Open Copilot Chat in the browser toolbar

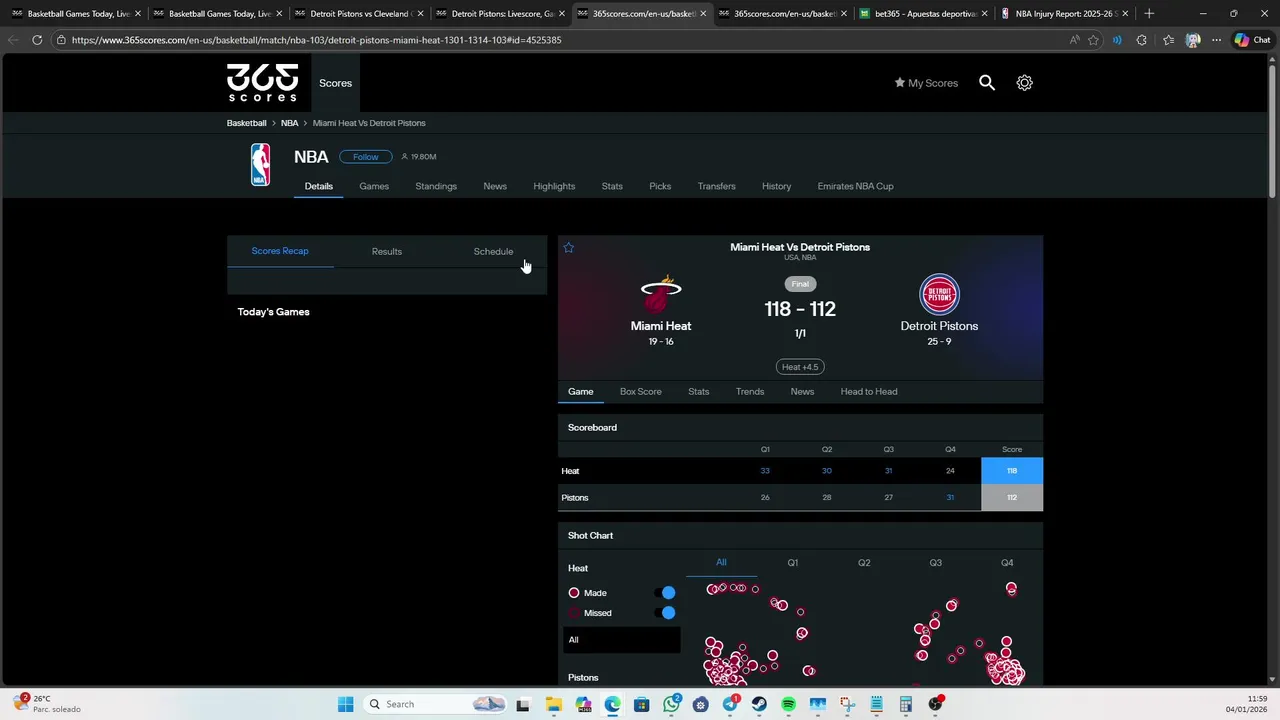(1252, 40)
